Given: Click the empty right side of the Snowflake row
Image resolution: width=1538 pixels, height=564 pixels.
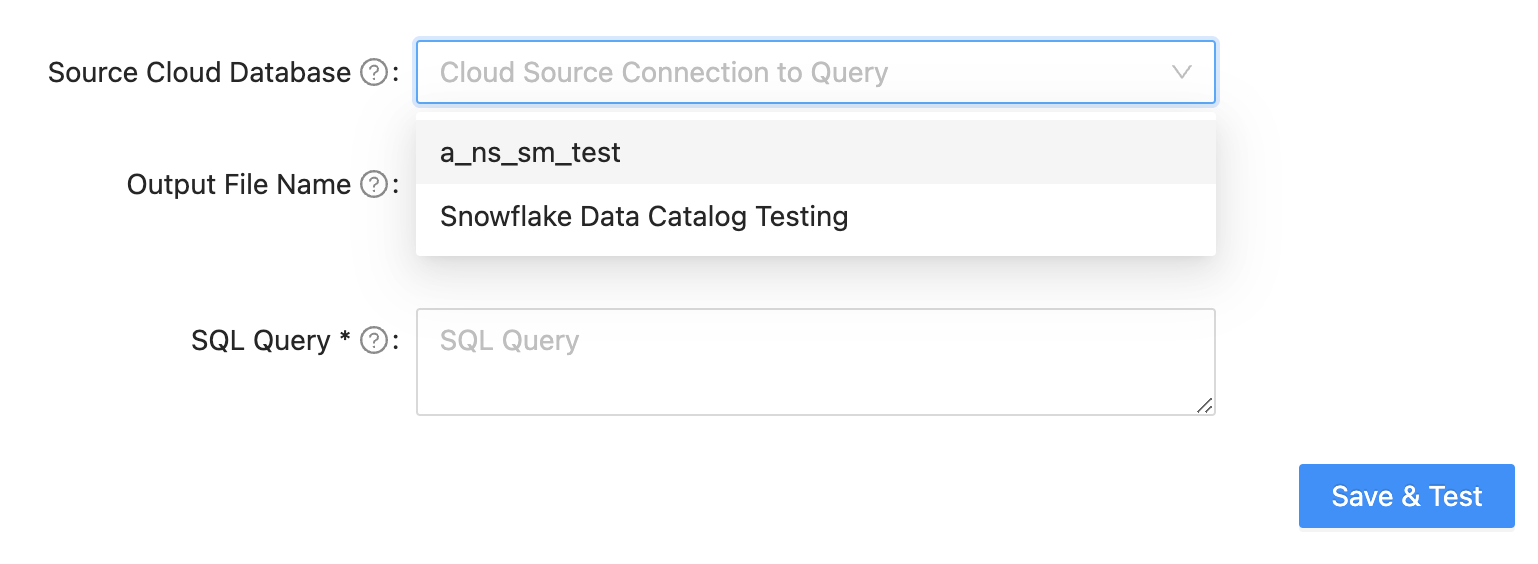Looking at the screenshot, I should click(1050, 216).
